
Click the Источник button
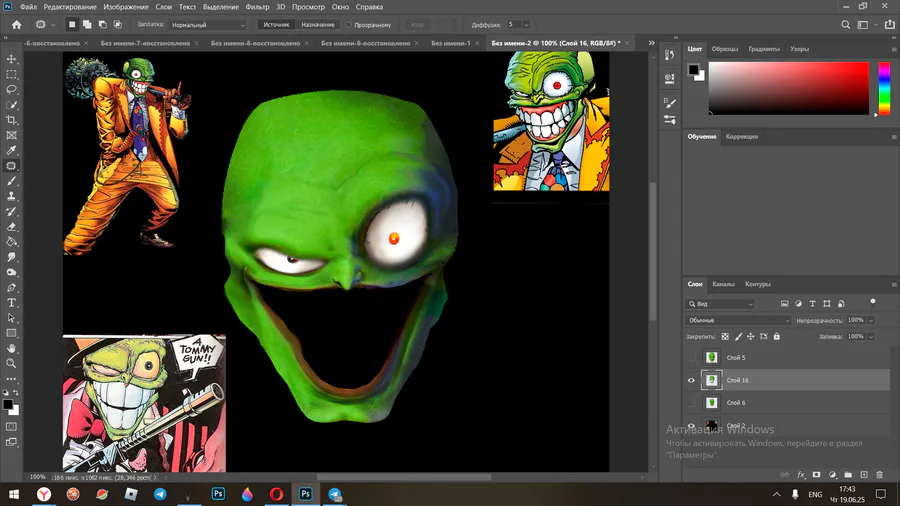(276, 25)
